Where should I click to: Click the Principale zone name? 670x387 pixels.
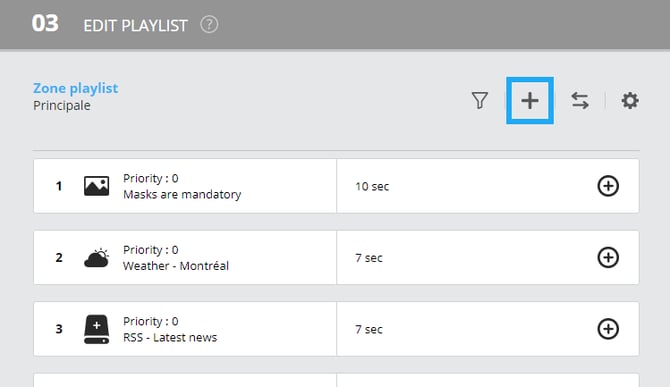pos(62,106)
